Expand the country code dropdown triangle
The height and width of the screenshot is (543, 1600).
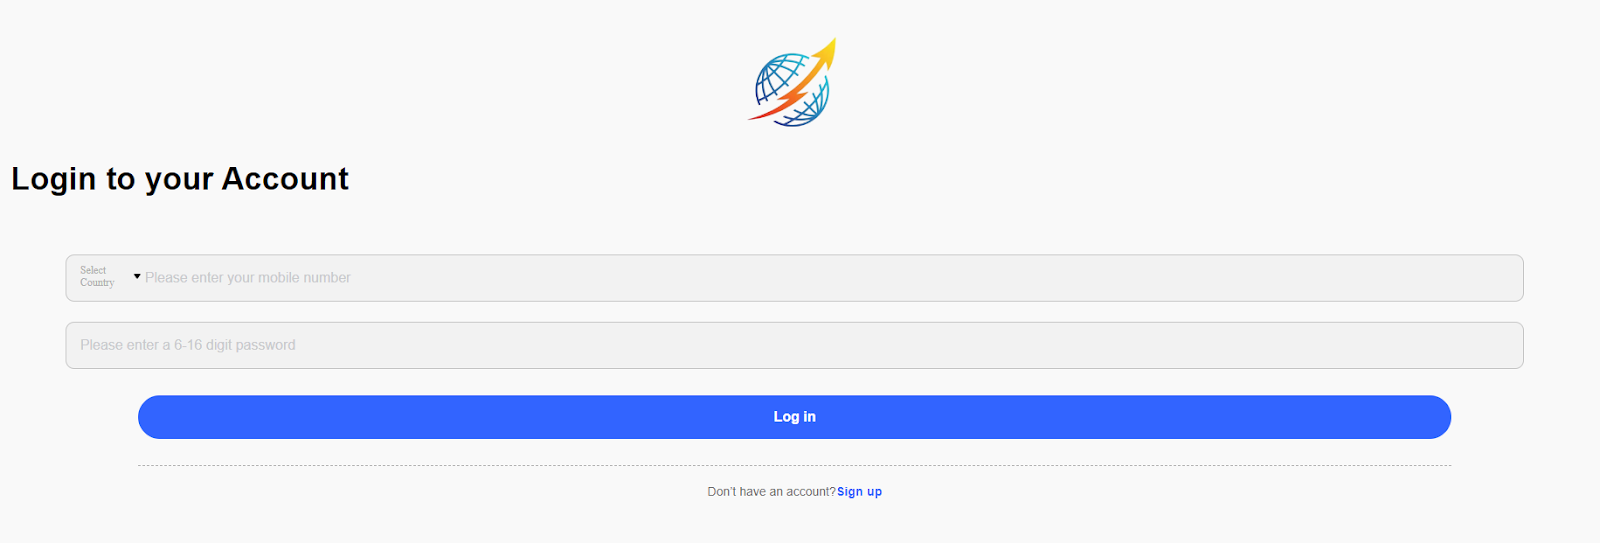point(137,276)
